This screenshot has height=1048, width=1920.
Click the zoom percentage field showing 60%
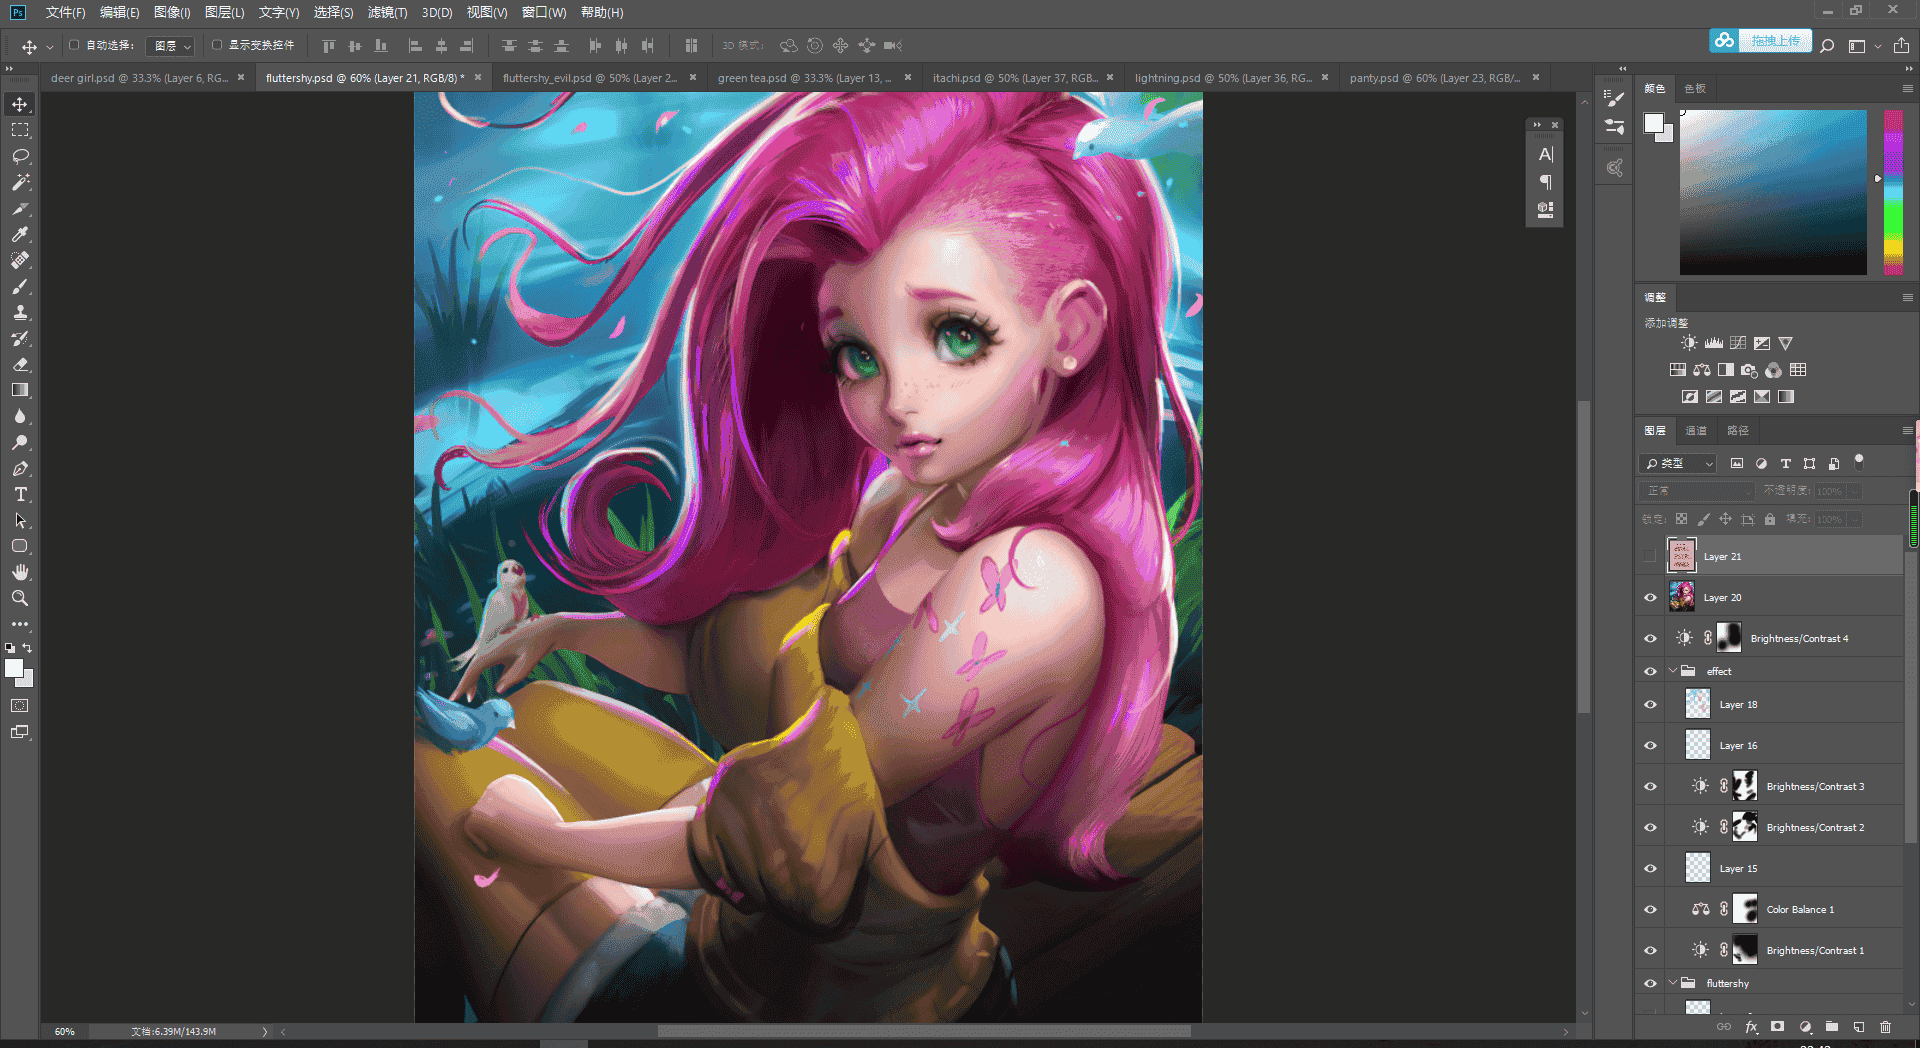[65, 1032]
